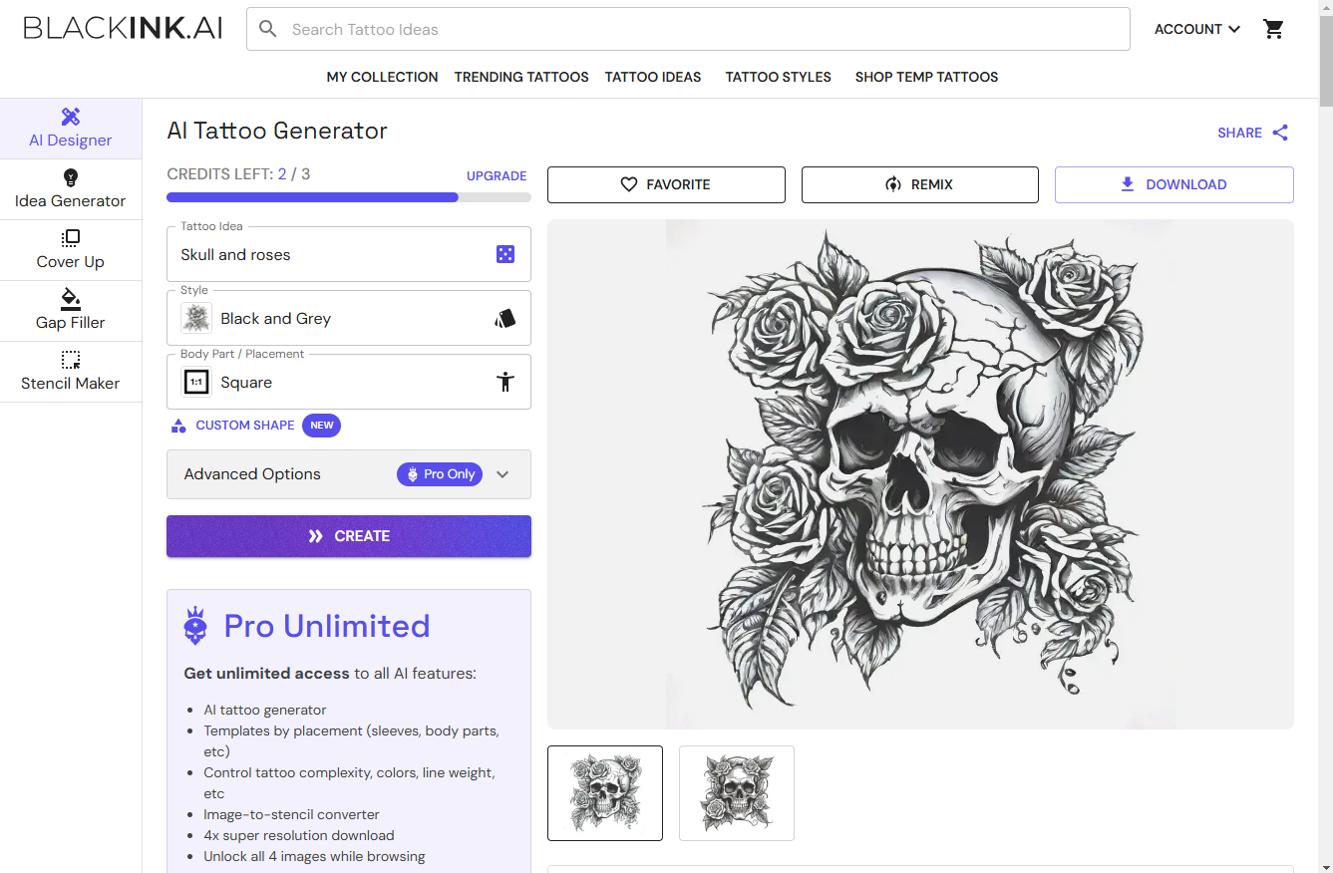Go to My Collection

tap(382, 77)
